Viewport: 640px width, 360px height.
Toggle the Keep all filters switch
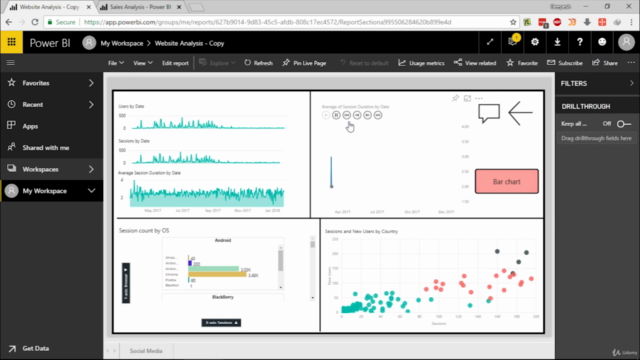[623, 124]
